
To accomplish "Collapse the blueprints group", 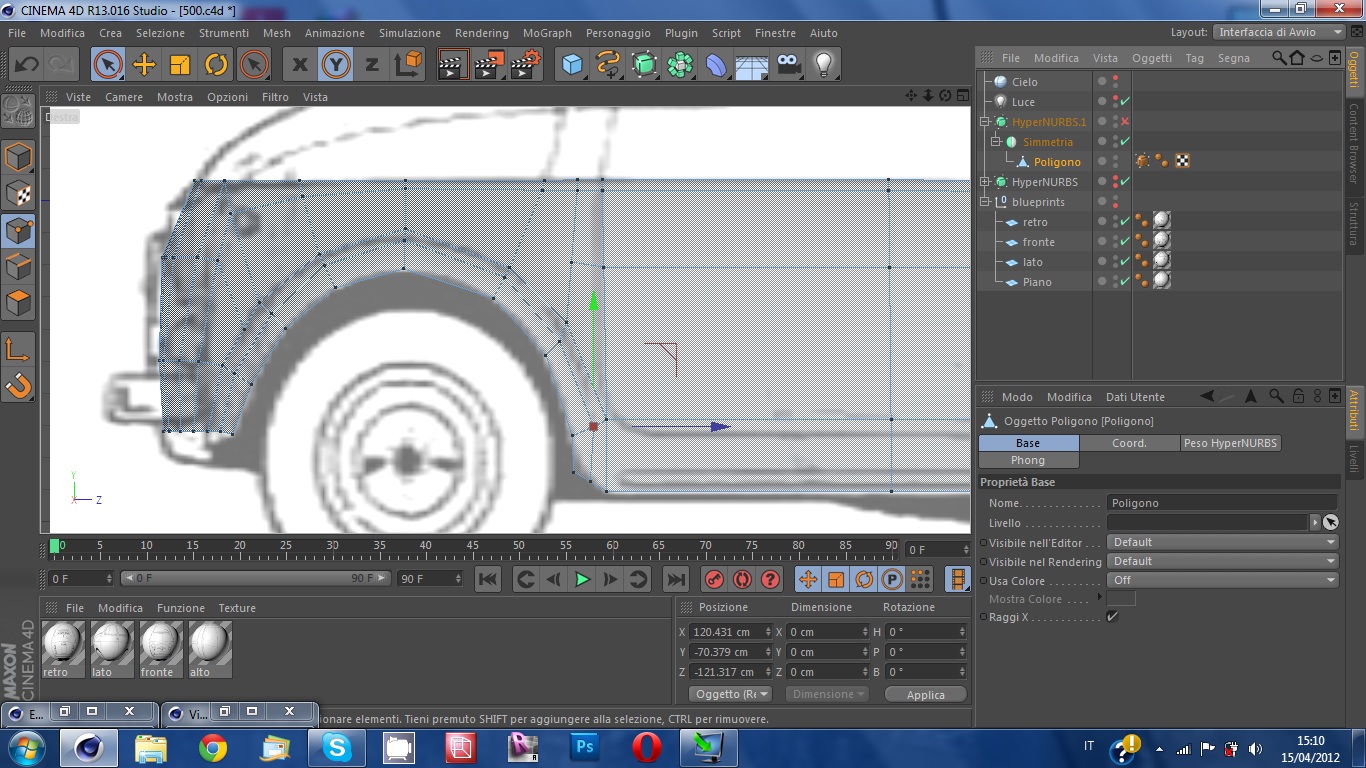I will tap(985, 202).
